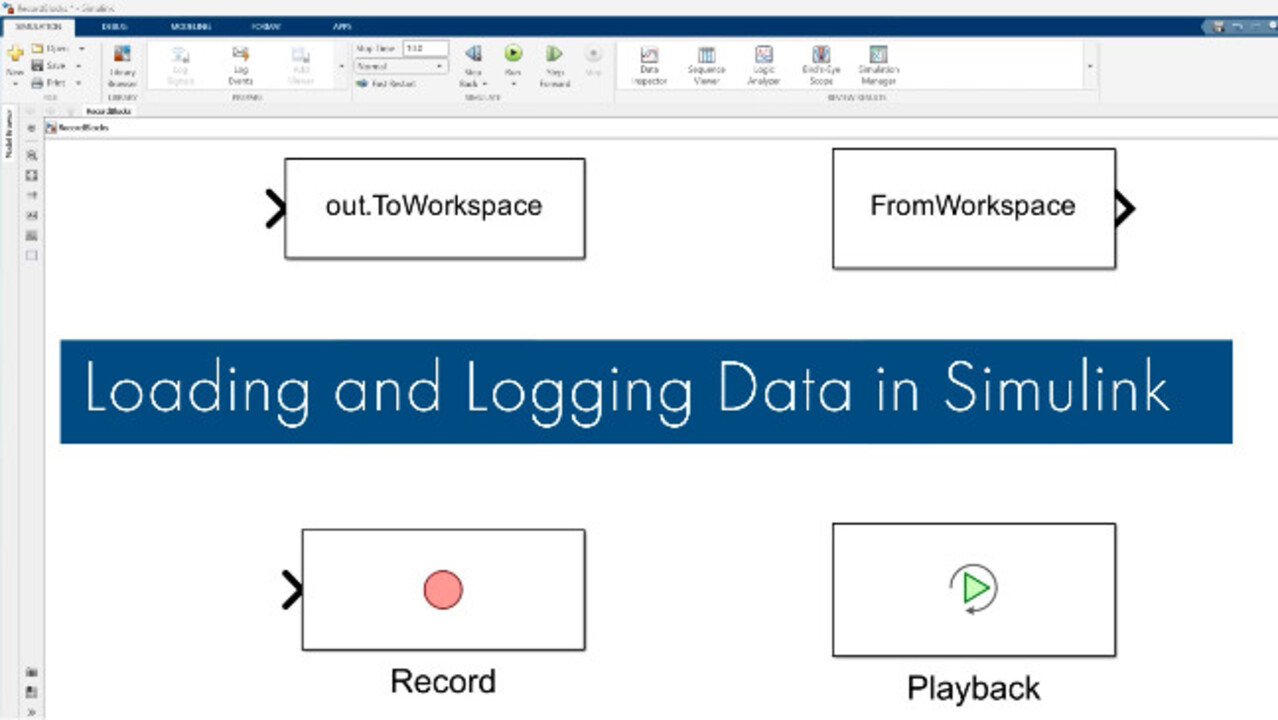The height and width of the screenshot is (720, 1278).
Task: Expand the Normal simulation mode dropdown
Action: click(x=400, y=66)
